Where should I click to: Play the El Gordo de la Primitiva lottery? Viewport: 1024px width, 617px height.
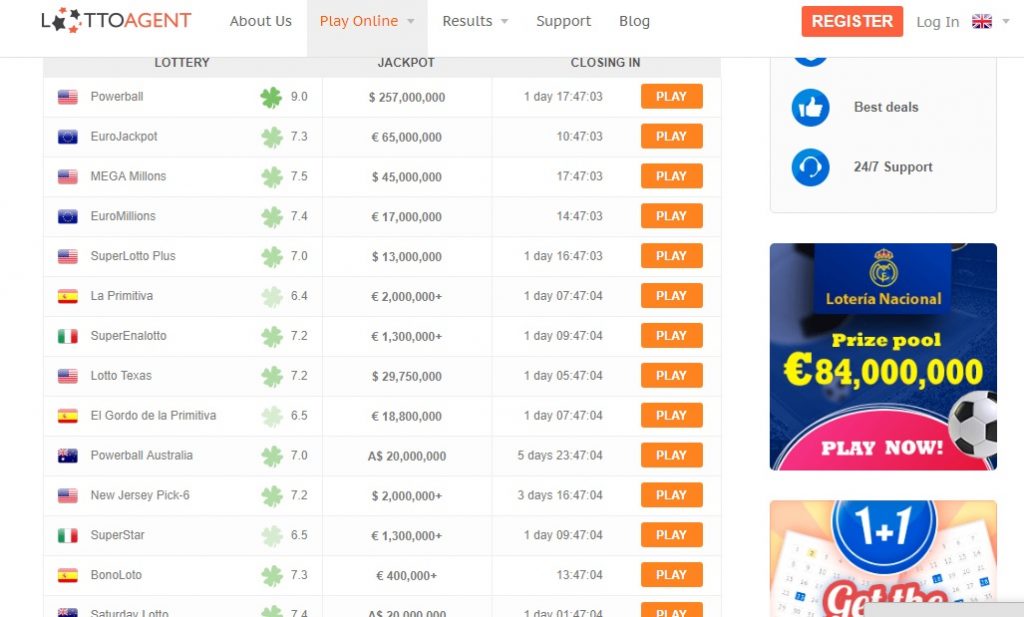click(671, 415)
